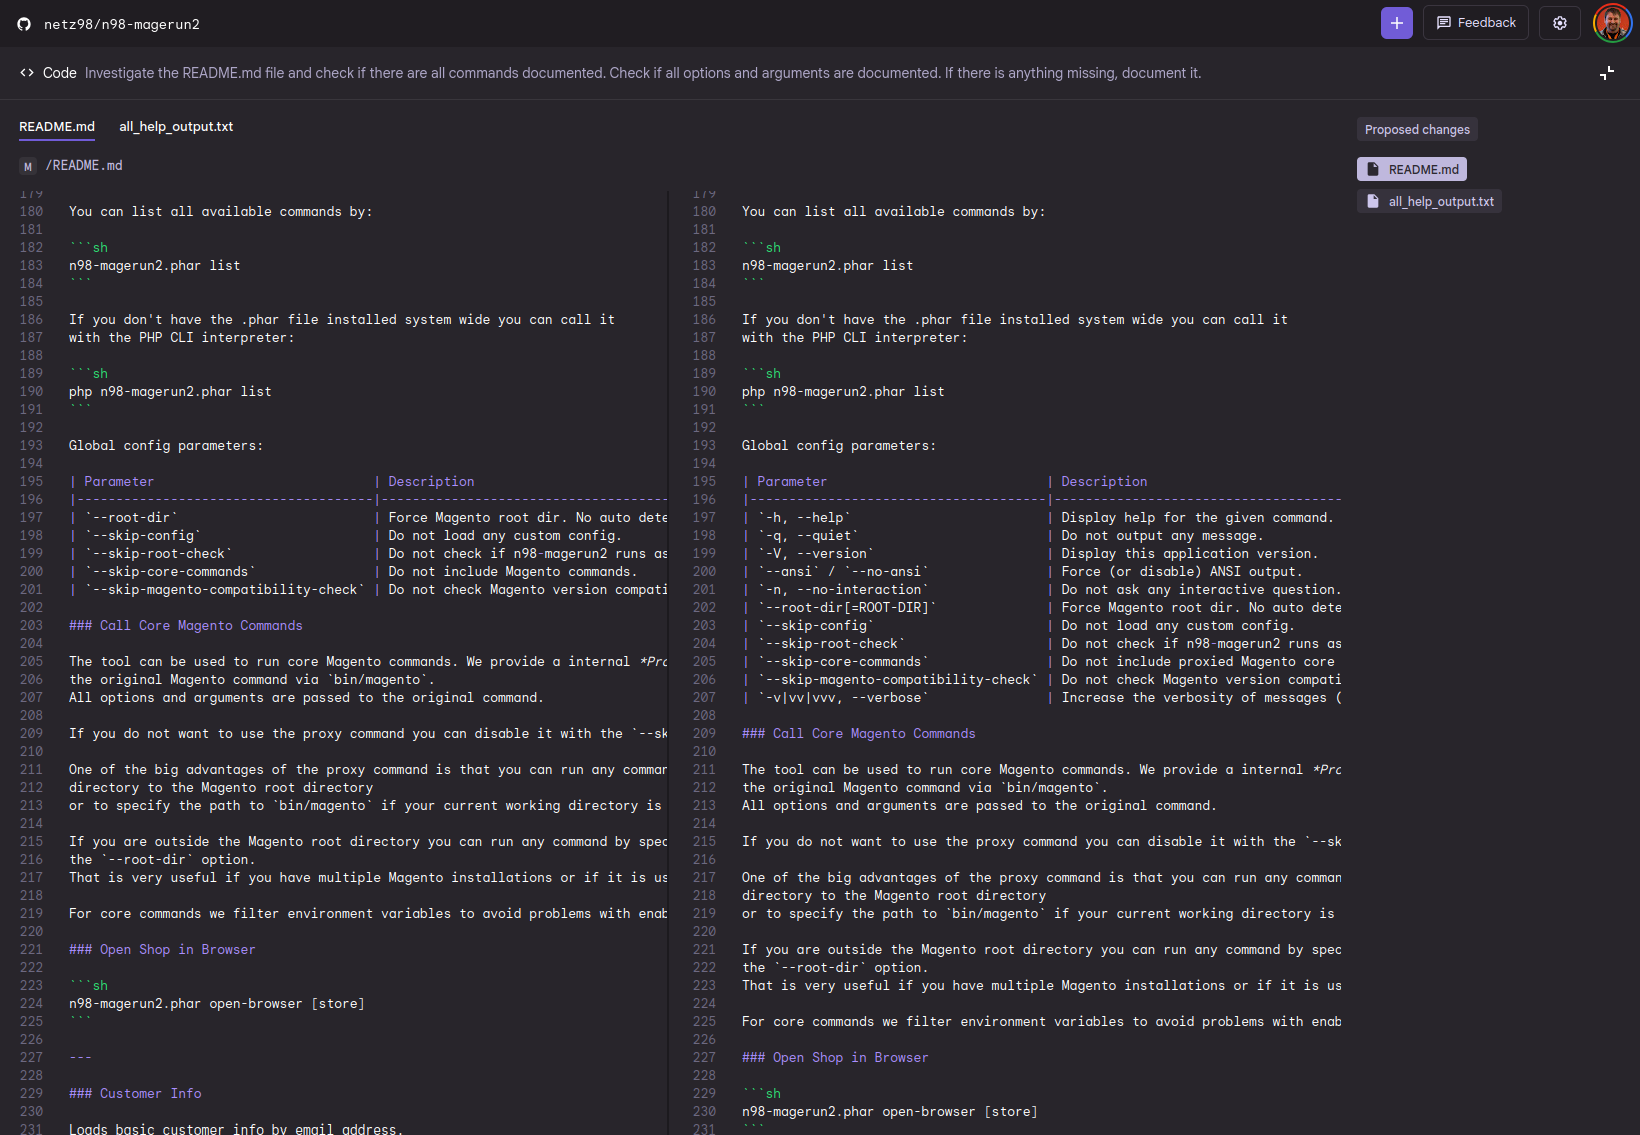Click the `-q, --quiet` parameter in right pane
1640x1135 pixels.
808,536
